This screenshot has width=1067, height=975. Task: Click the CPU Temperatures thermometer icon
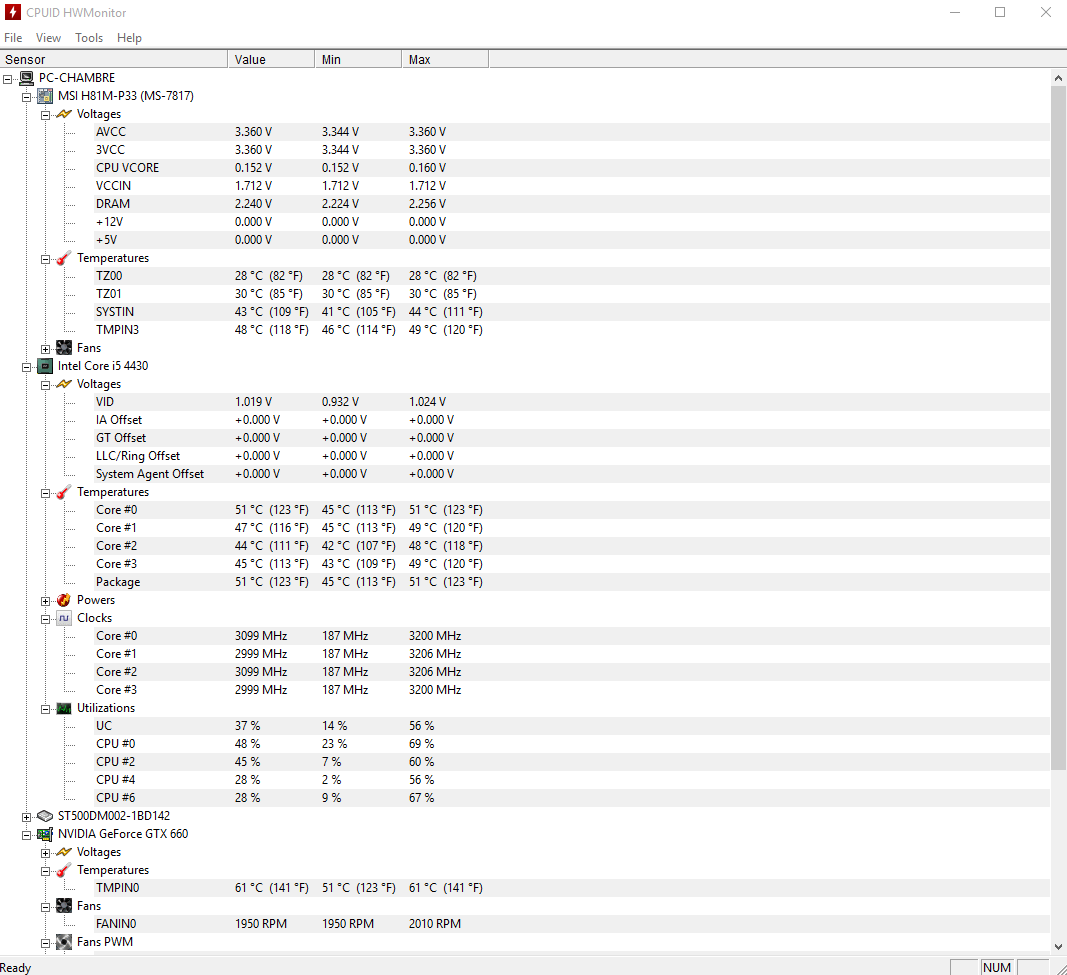coord(64,492)
